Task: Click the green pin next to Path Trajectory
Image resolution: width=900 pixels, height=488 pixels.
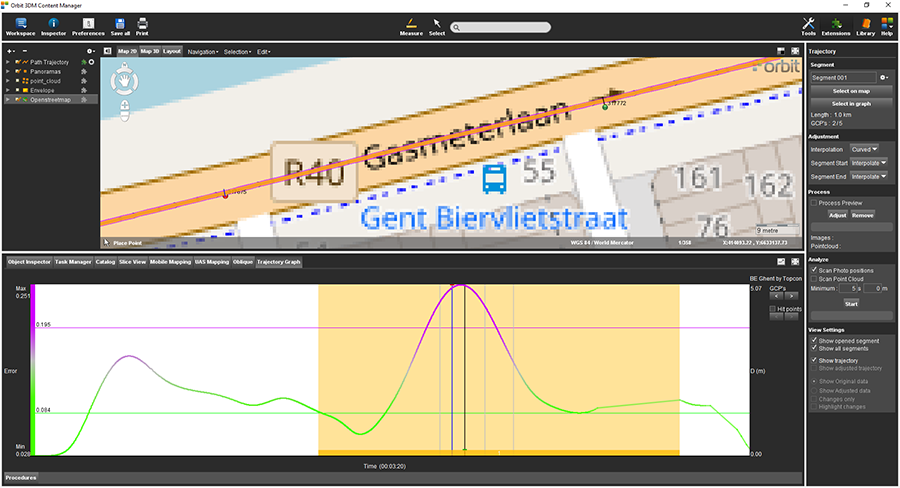Action: pyautogui.click(x=84, y=62)
